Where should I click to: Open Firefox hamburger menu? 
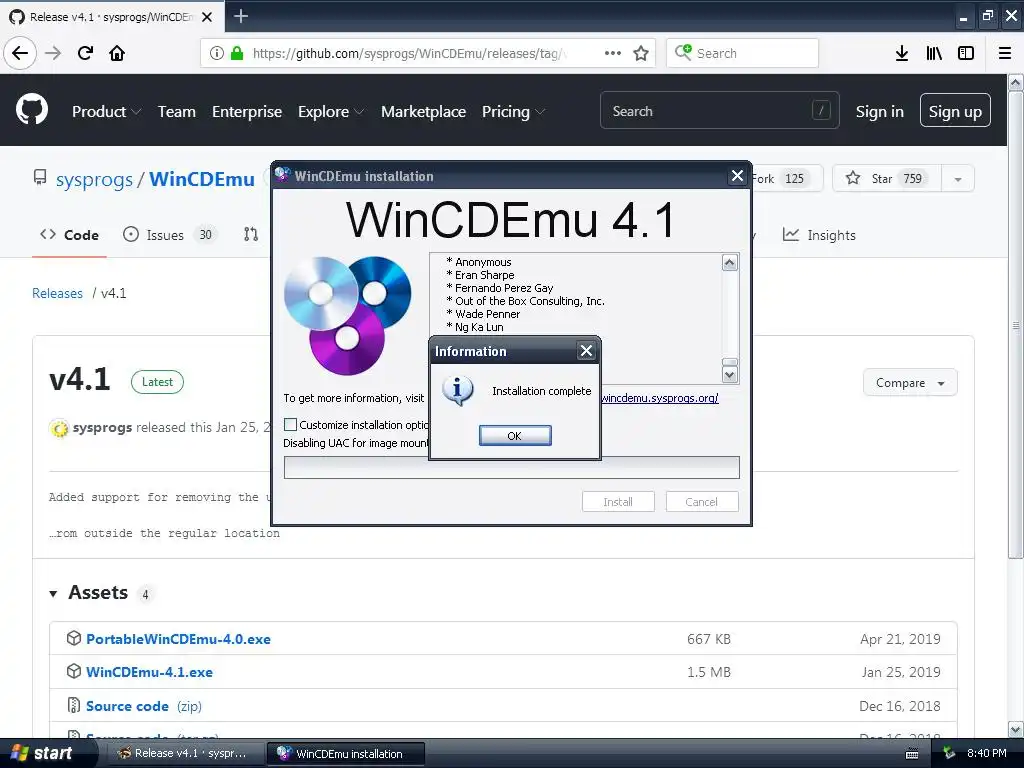(1005, 53)
